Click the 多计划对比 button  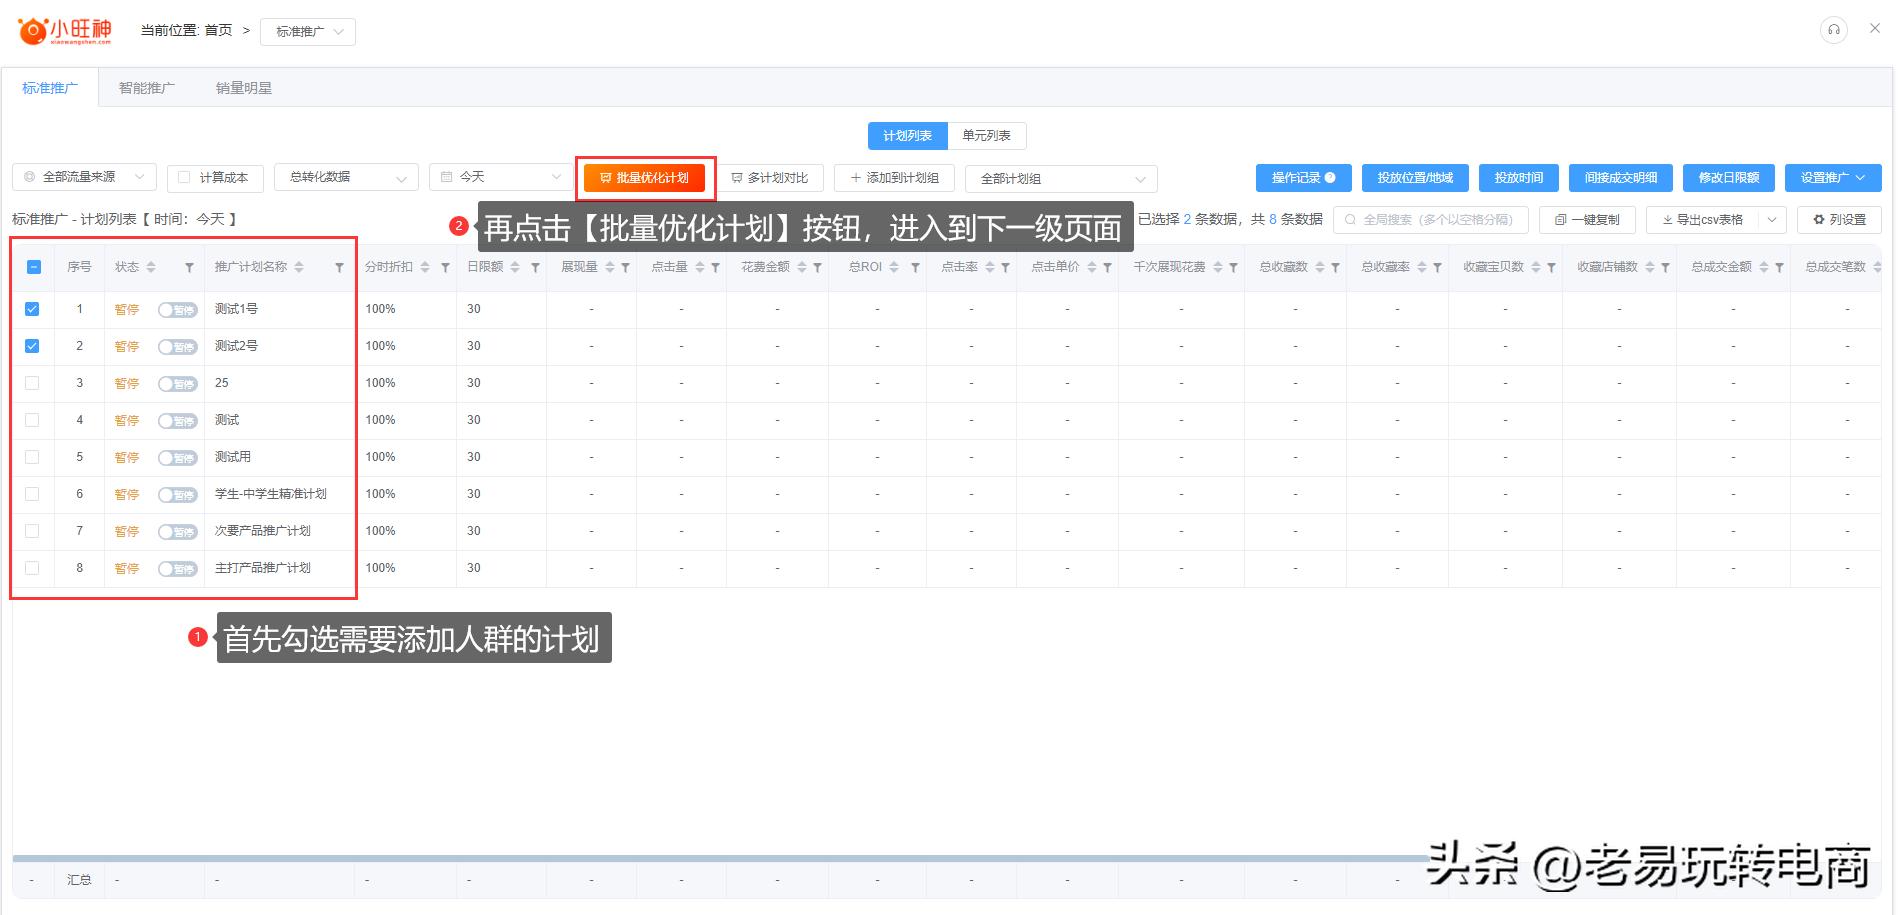pyautogui.click(x=770, y=178)
